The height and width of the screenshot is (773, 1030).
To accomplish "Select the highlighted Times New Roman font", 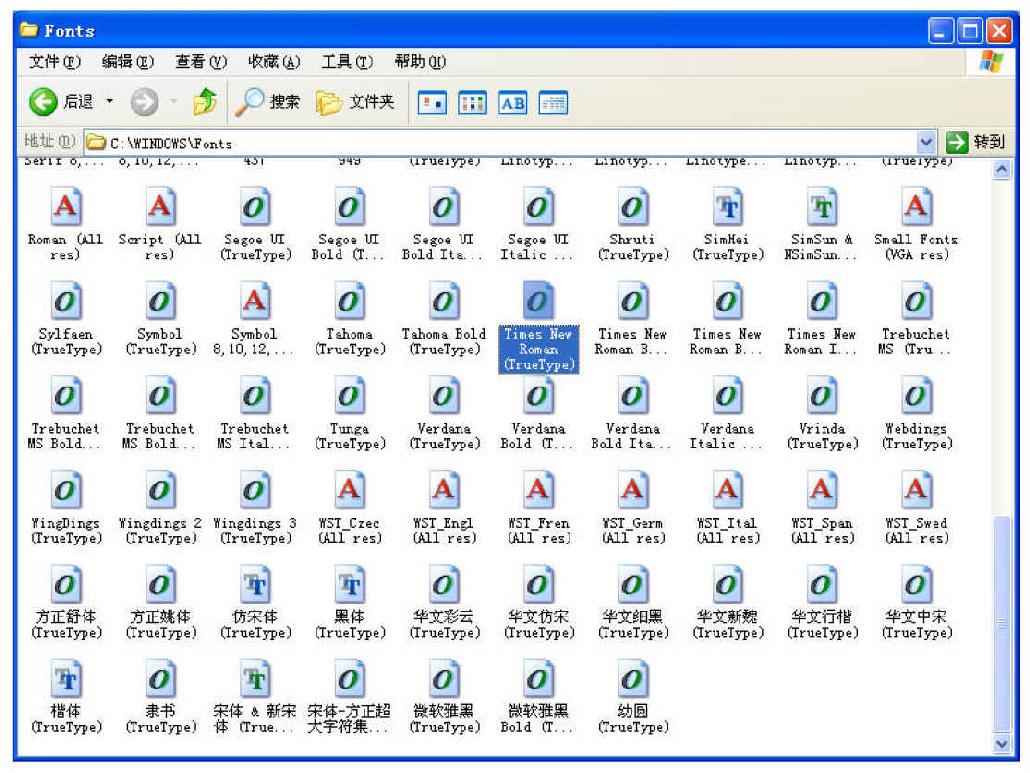I will (539, 327).
